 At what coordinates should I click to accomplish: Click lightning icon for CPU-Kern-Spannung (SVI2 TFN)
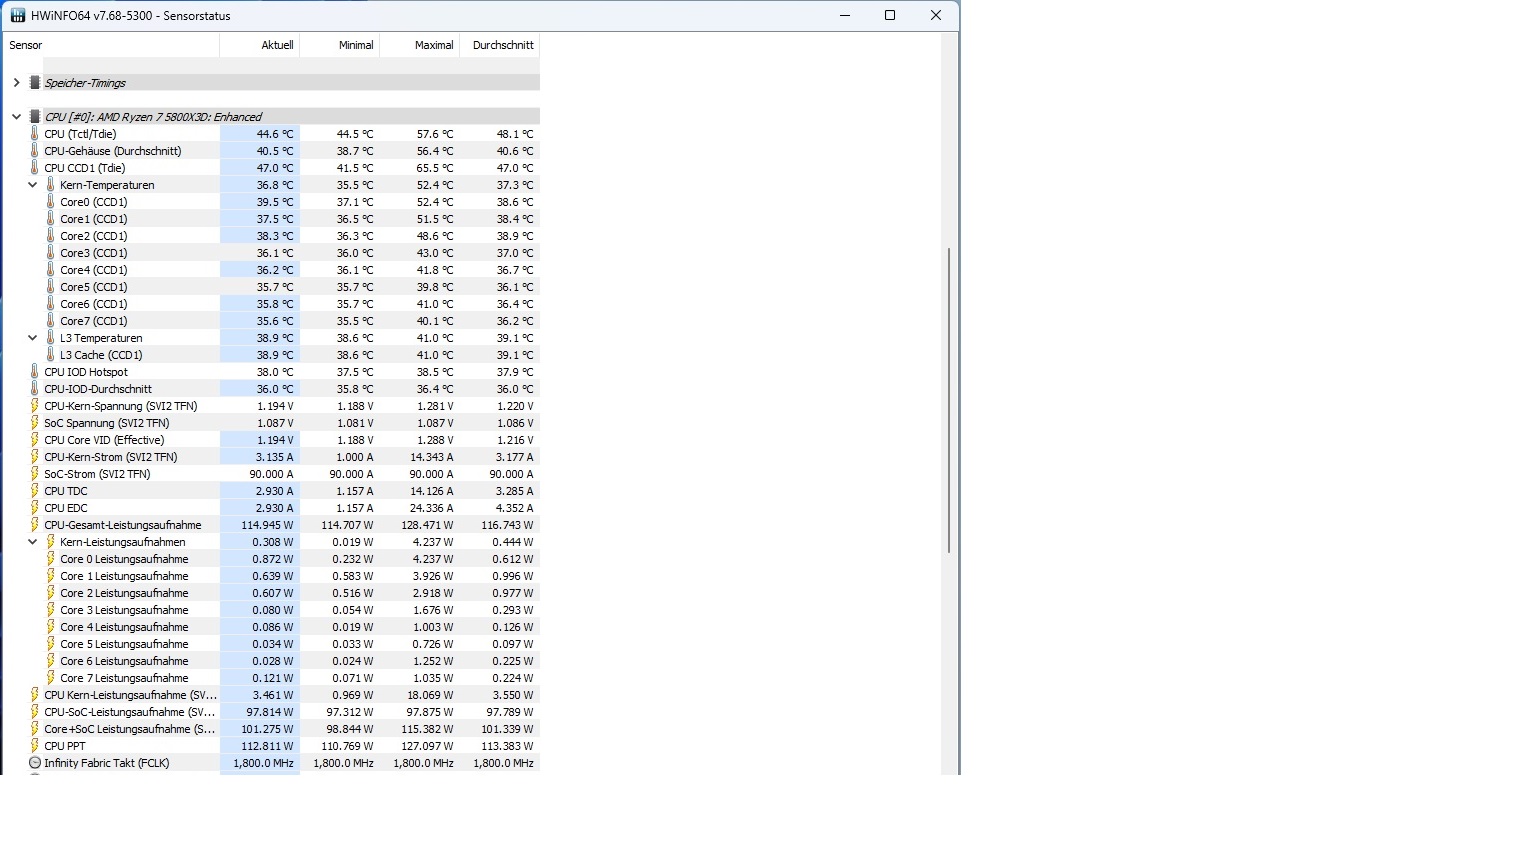(x=35, y=406)
